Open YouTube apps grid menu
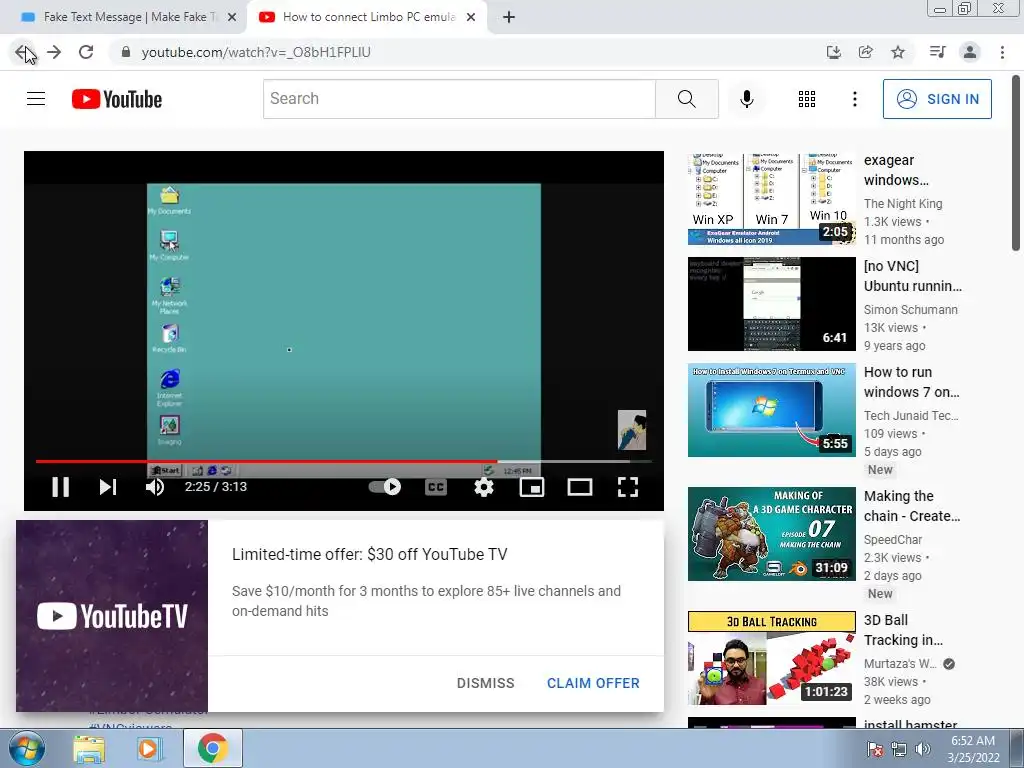The image size is (1024, 768). pyautogui.click(x=807, y=99)
